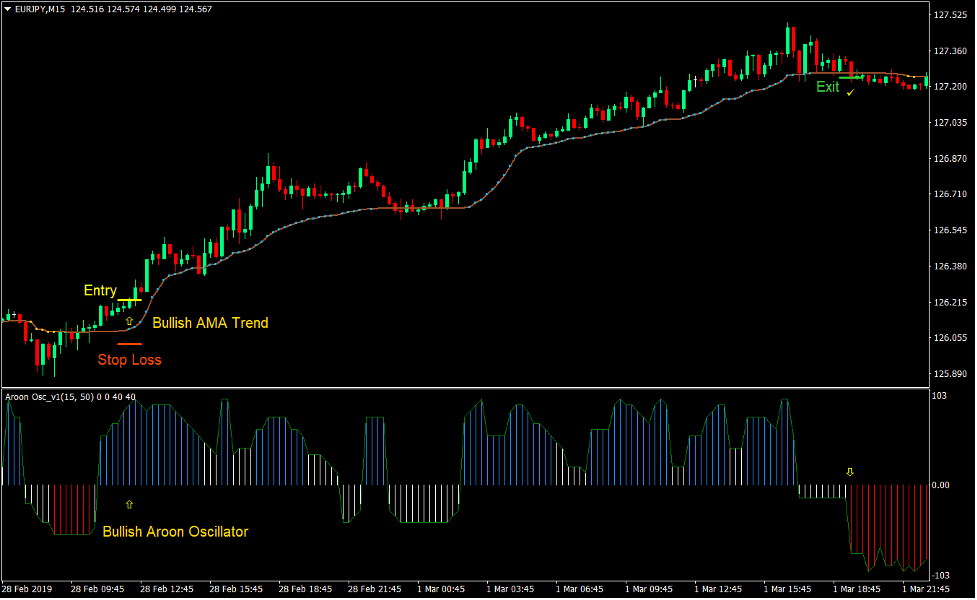Click the 127.155 price level on the scale
This screenshot has height=600, width=977.
[948, 96]
